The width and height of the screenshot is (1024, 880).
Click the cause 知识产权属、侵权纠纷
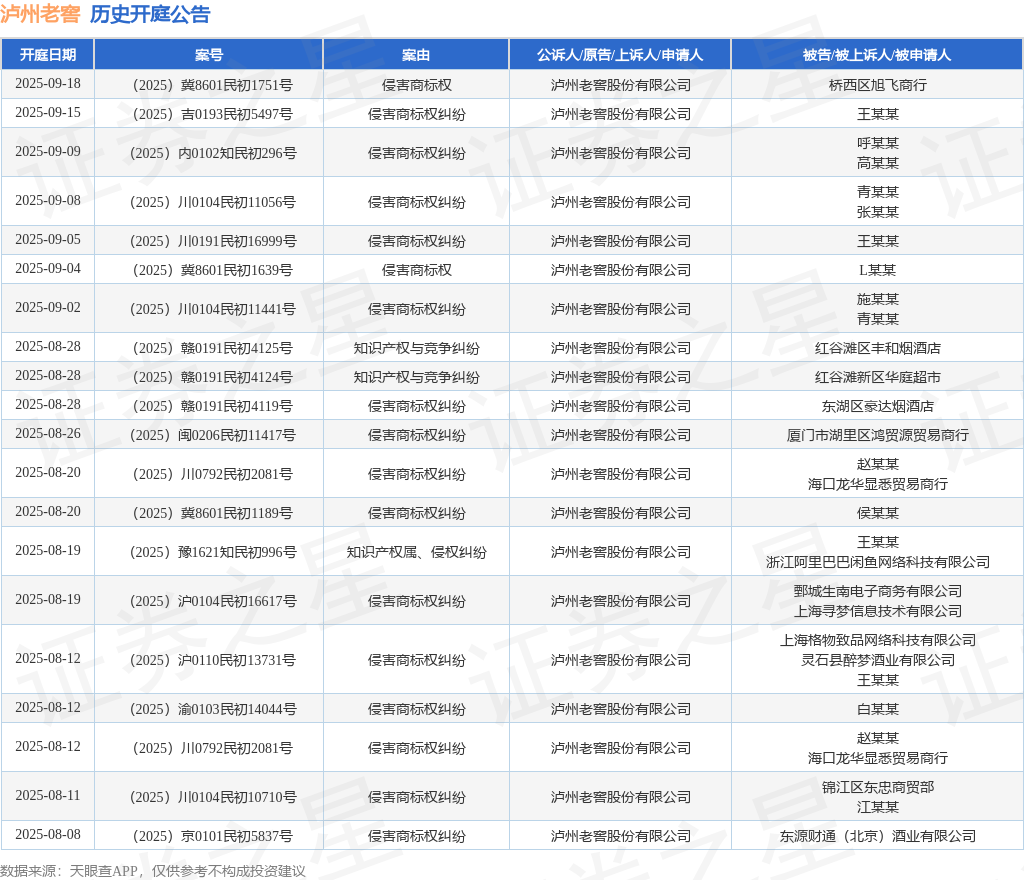click(x=416, y=552)
